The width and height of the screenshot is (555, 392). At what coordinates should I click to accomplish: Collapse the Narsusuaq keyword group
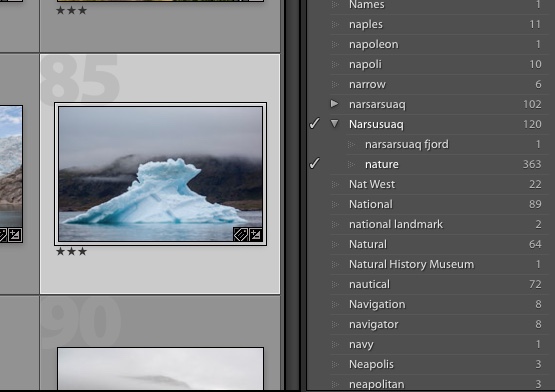coord(334,124)
